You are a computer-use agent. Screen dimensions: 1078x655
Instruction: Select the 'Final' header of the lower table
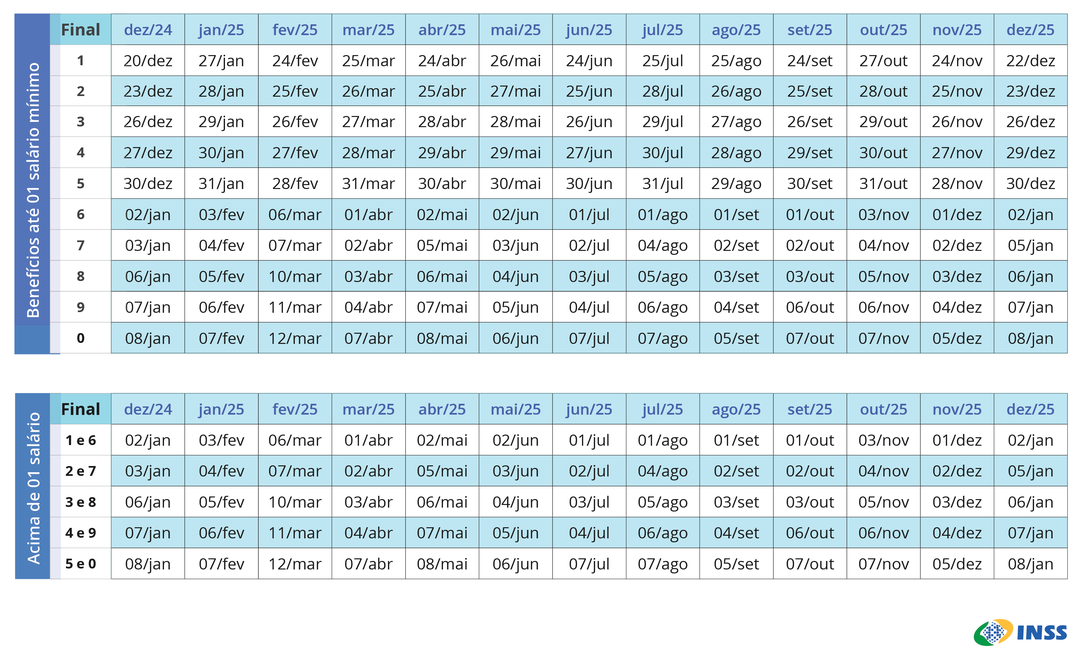point(80,409)
